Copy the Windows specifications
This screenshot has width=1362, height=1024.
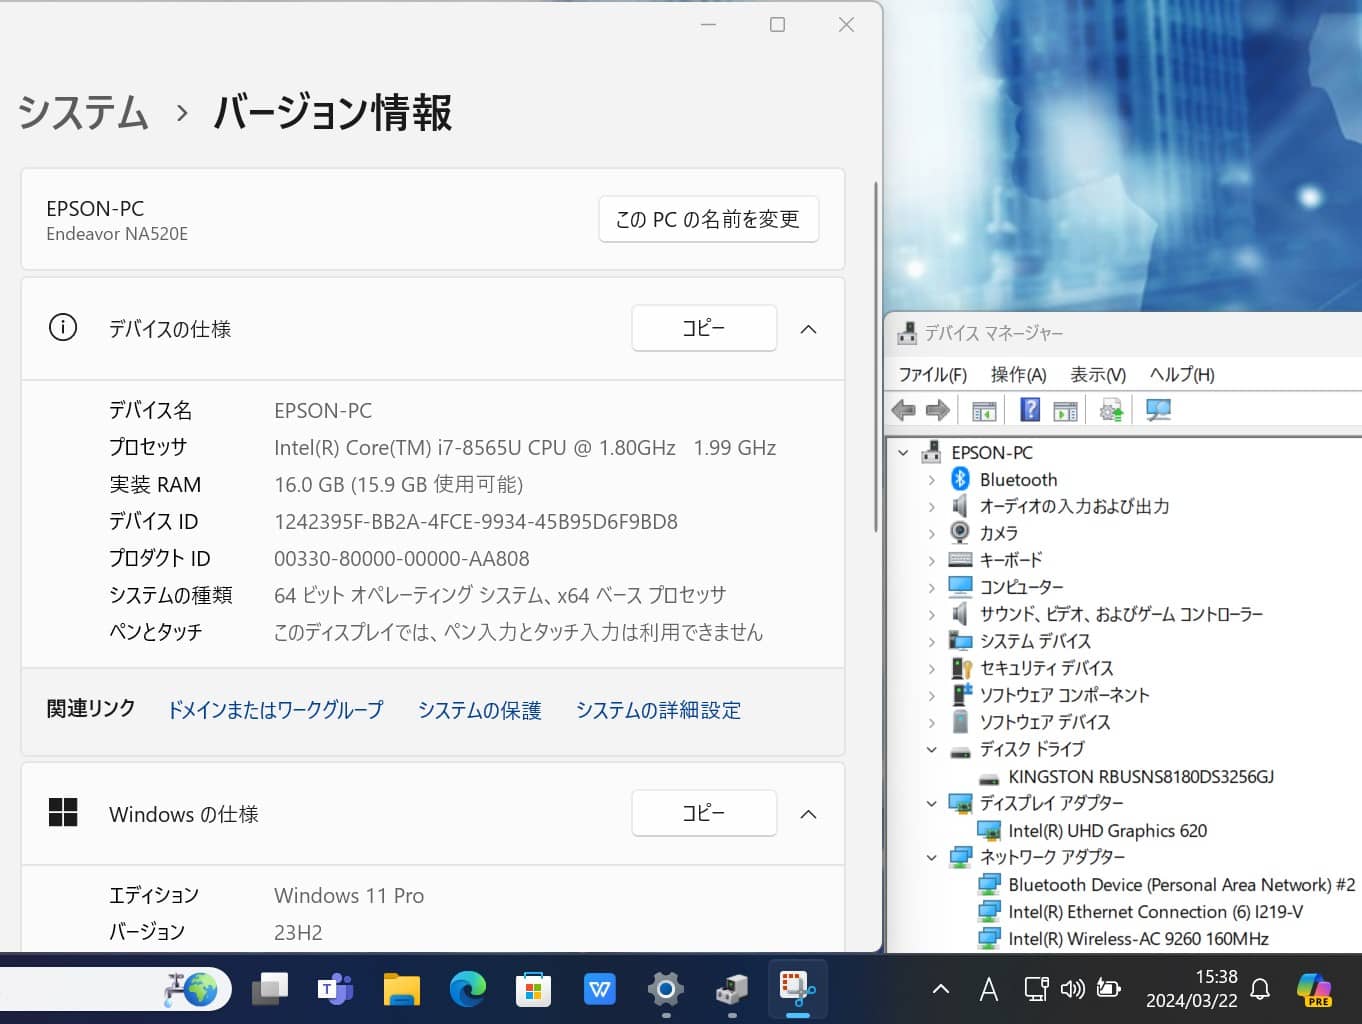704,813
